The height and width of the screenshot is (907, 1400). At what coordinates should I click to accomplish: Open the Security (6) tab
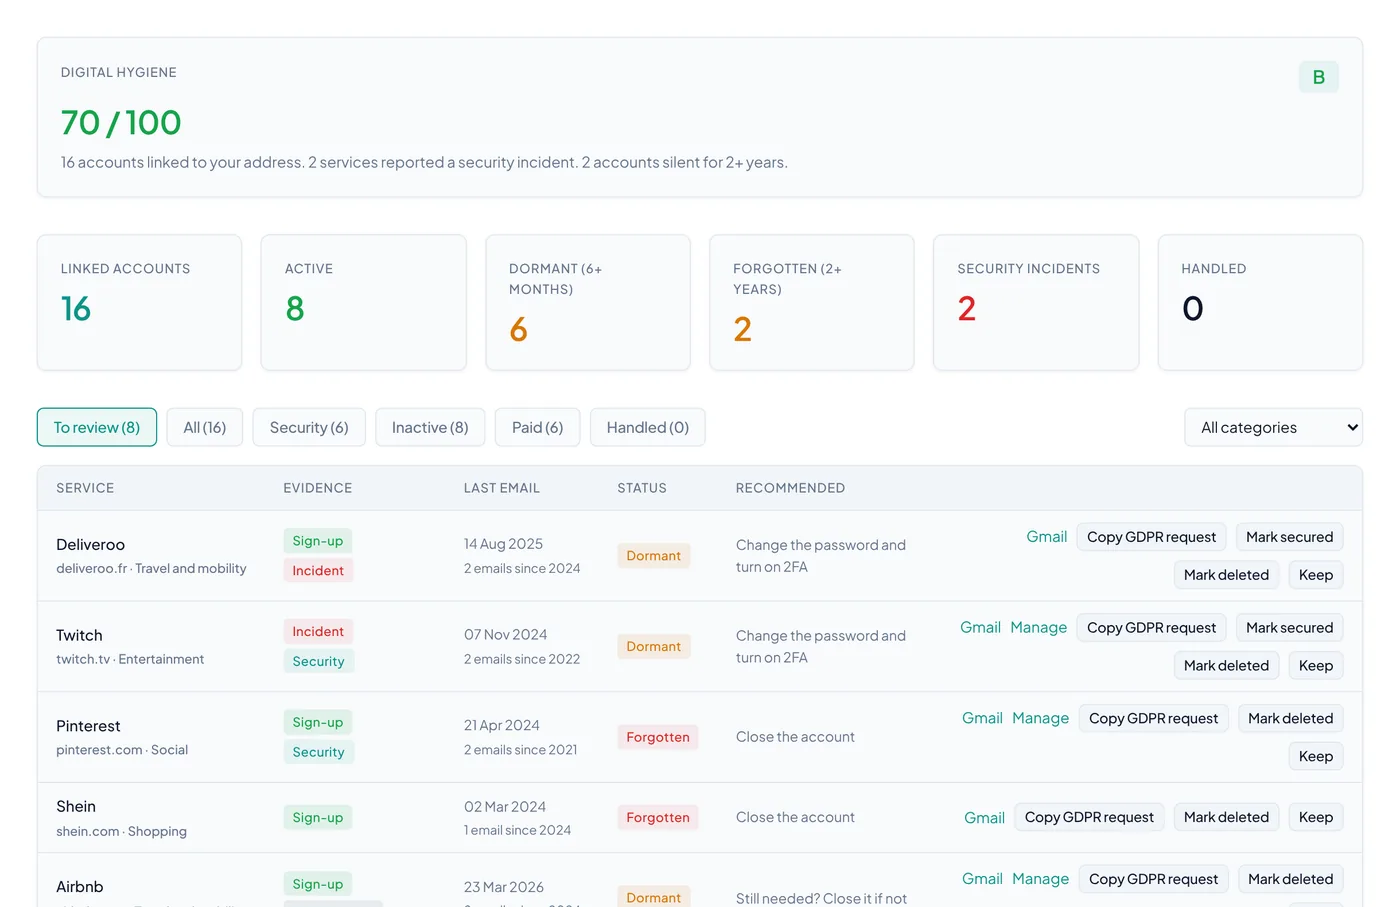tap(309, 427)
